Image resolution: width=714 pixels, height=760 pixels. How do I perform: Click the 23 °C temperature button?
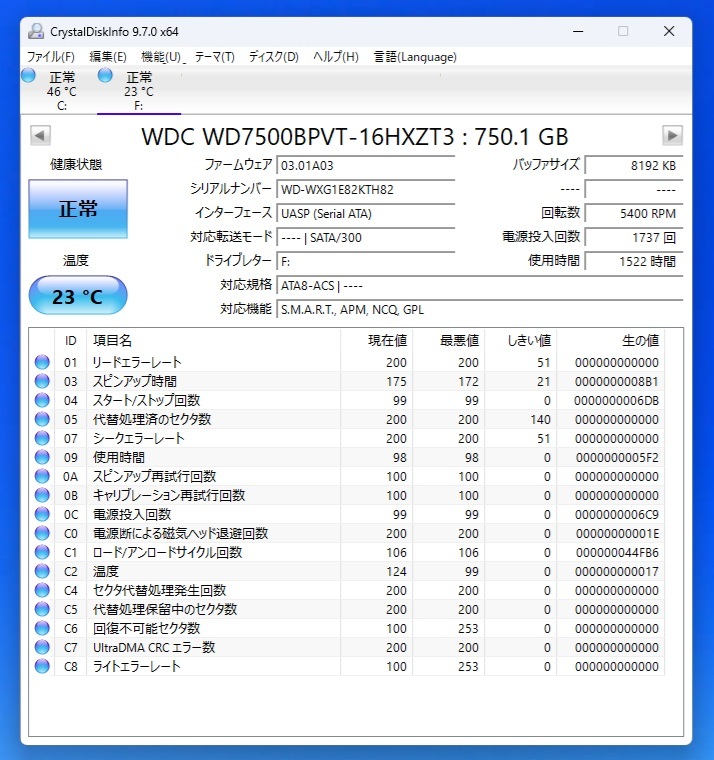pyautogui.click(x=78, y=295)
